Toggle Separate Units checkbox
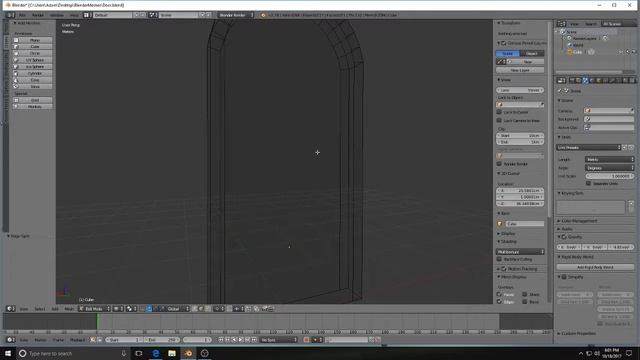Screen dimensions: 640x360 [589, 183]
